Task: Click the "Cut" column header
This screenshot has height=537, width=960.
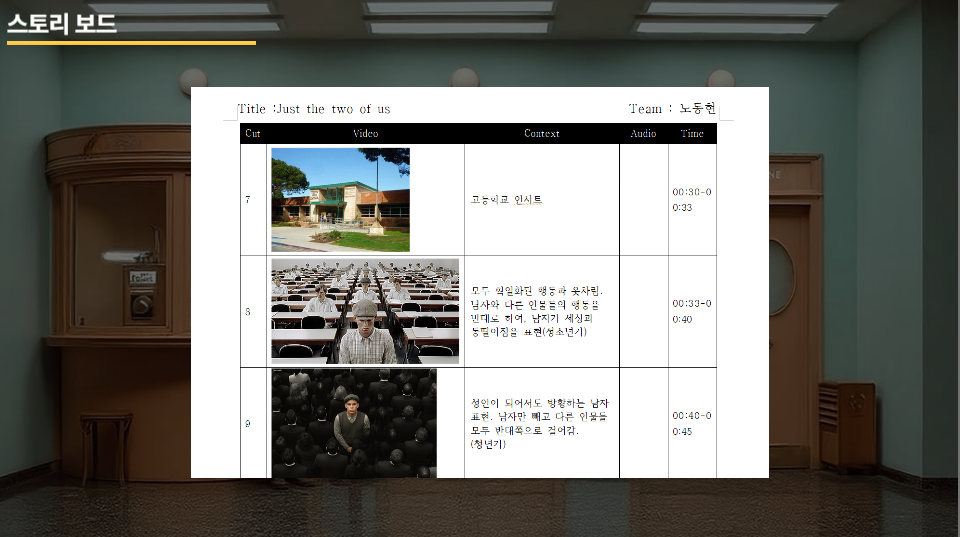Action: coord(253,133)
